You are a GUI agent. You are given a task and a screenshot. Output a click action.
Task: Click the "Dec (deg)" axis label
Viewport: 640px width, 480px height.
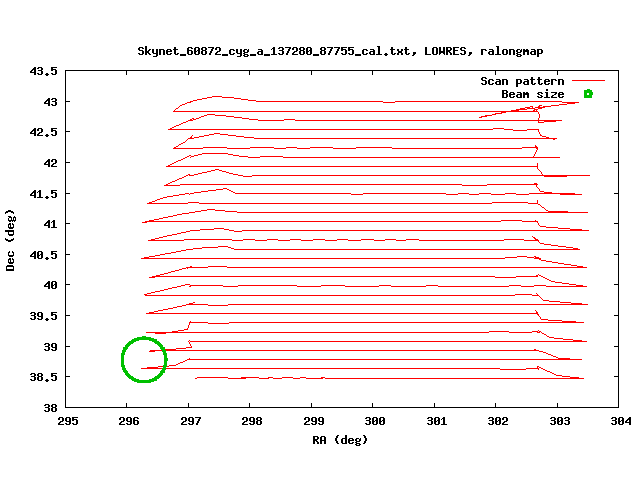click(10, 240)
